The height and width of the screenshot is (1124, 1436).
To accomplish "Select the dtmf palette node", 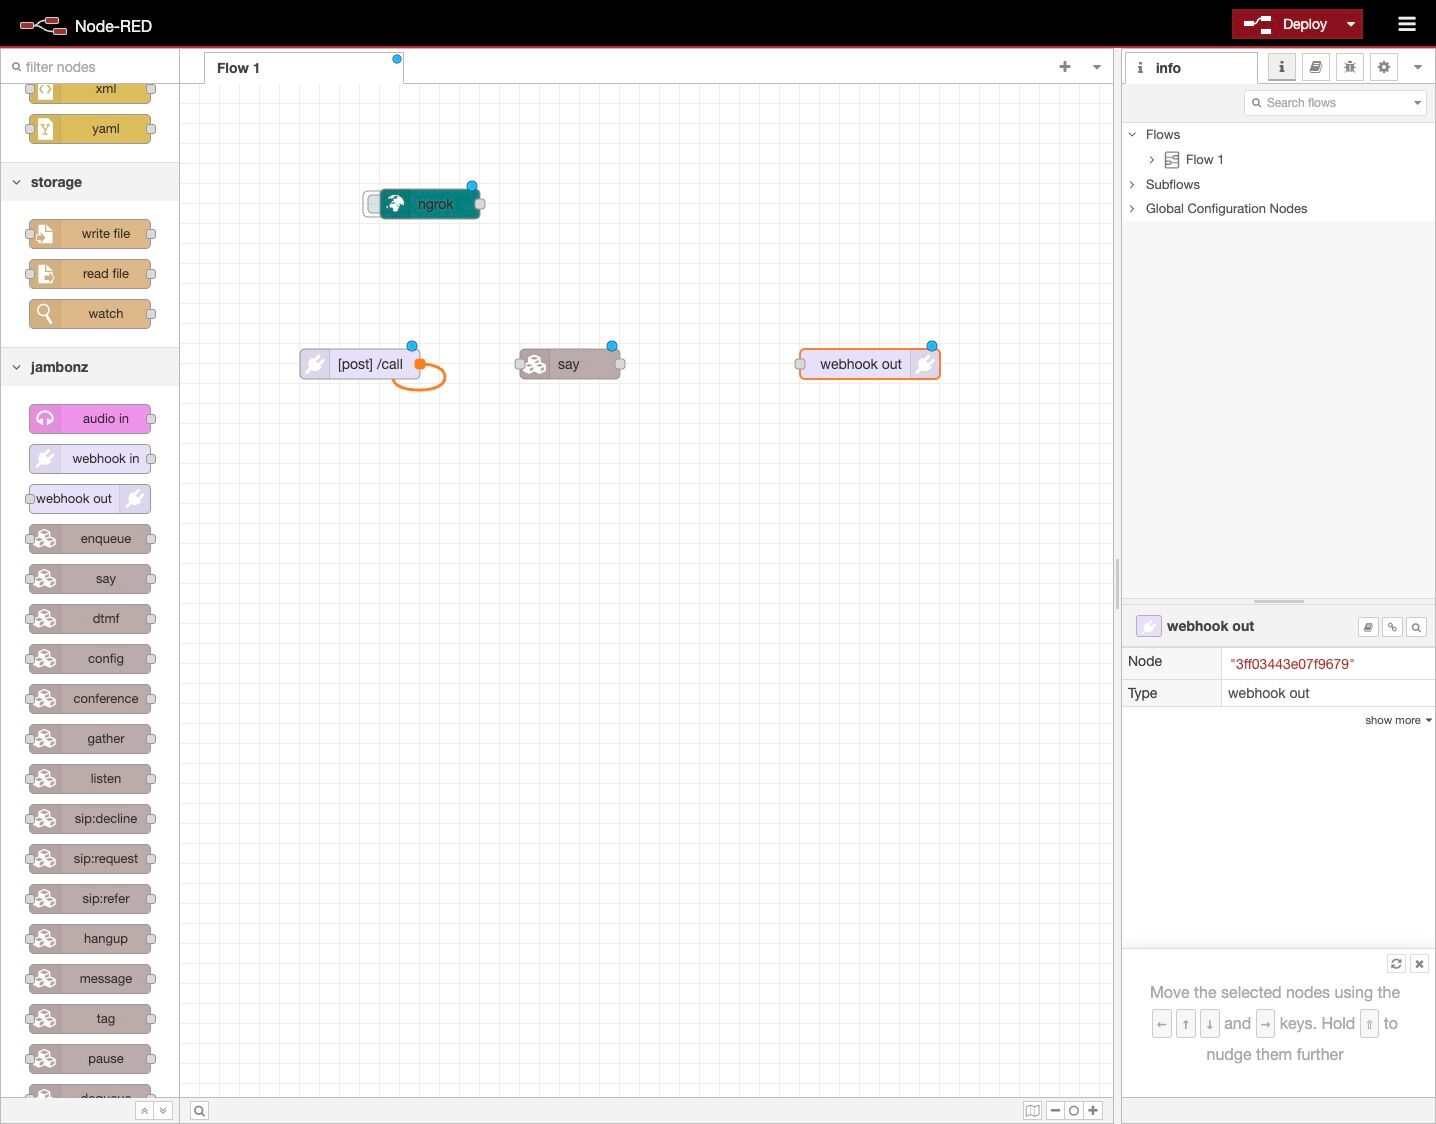I will coord(90,619).
